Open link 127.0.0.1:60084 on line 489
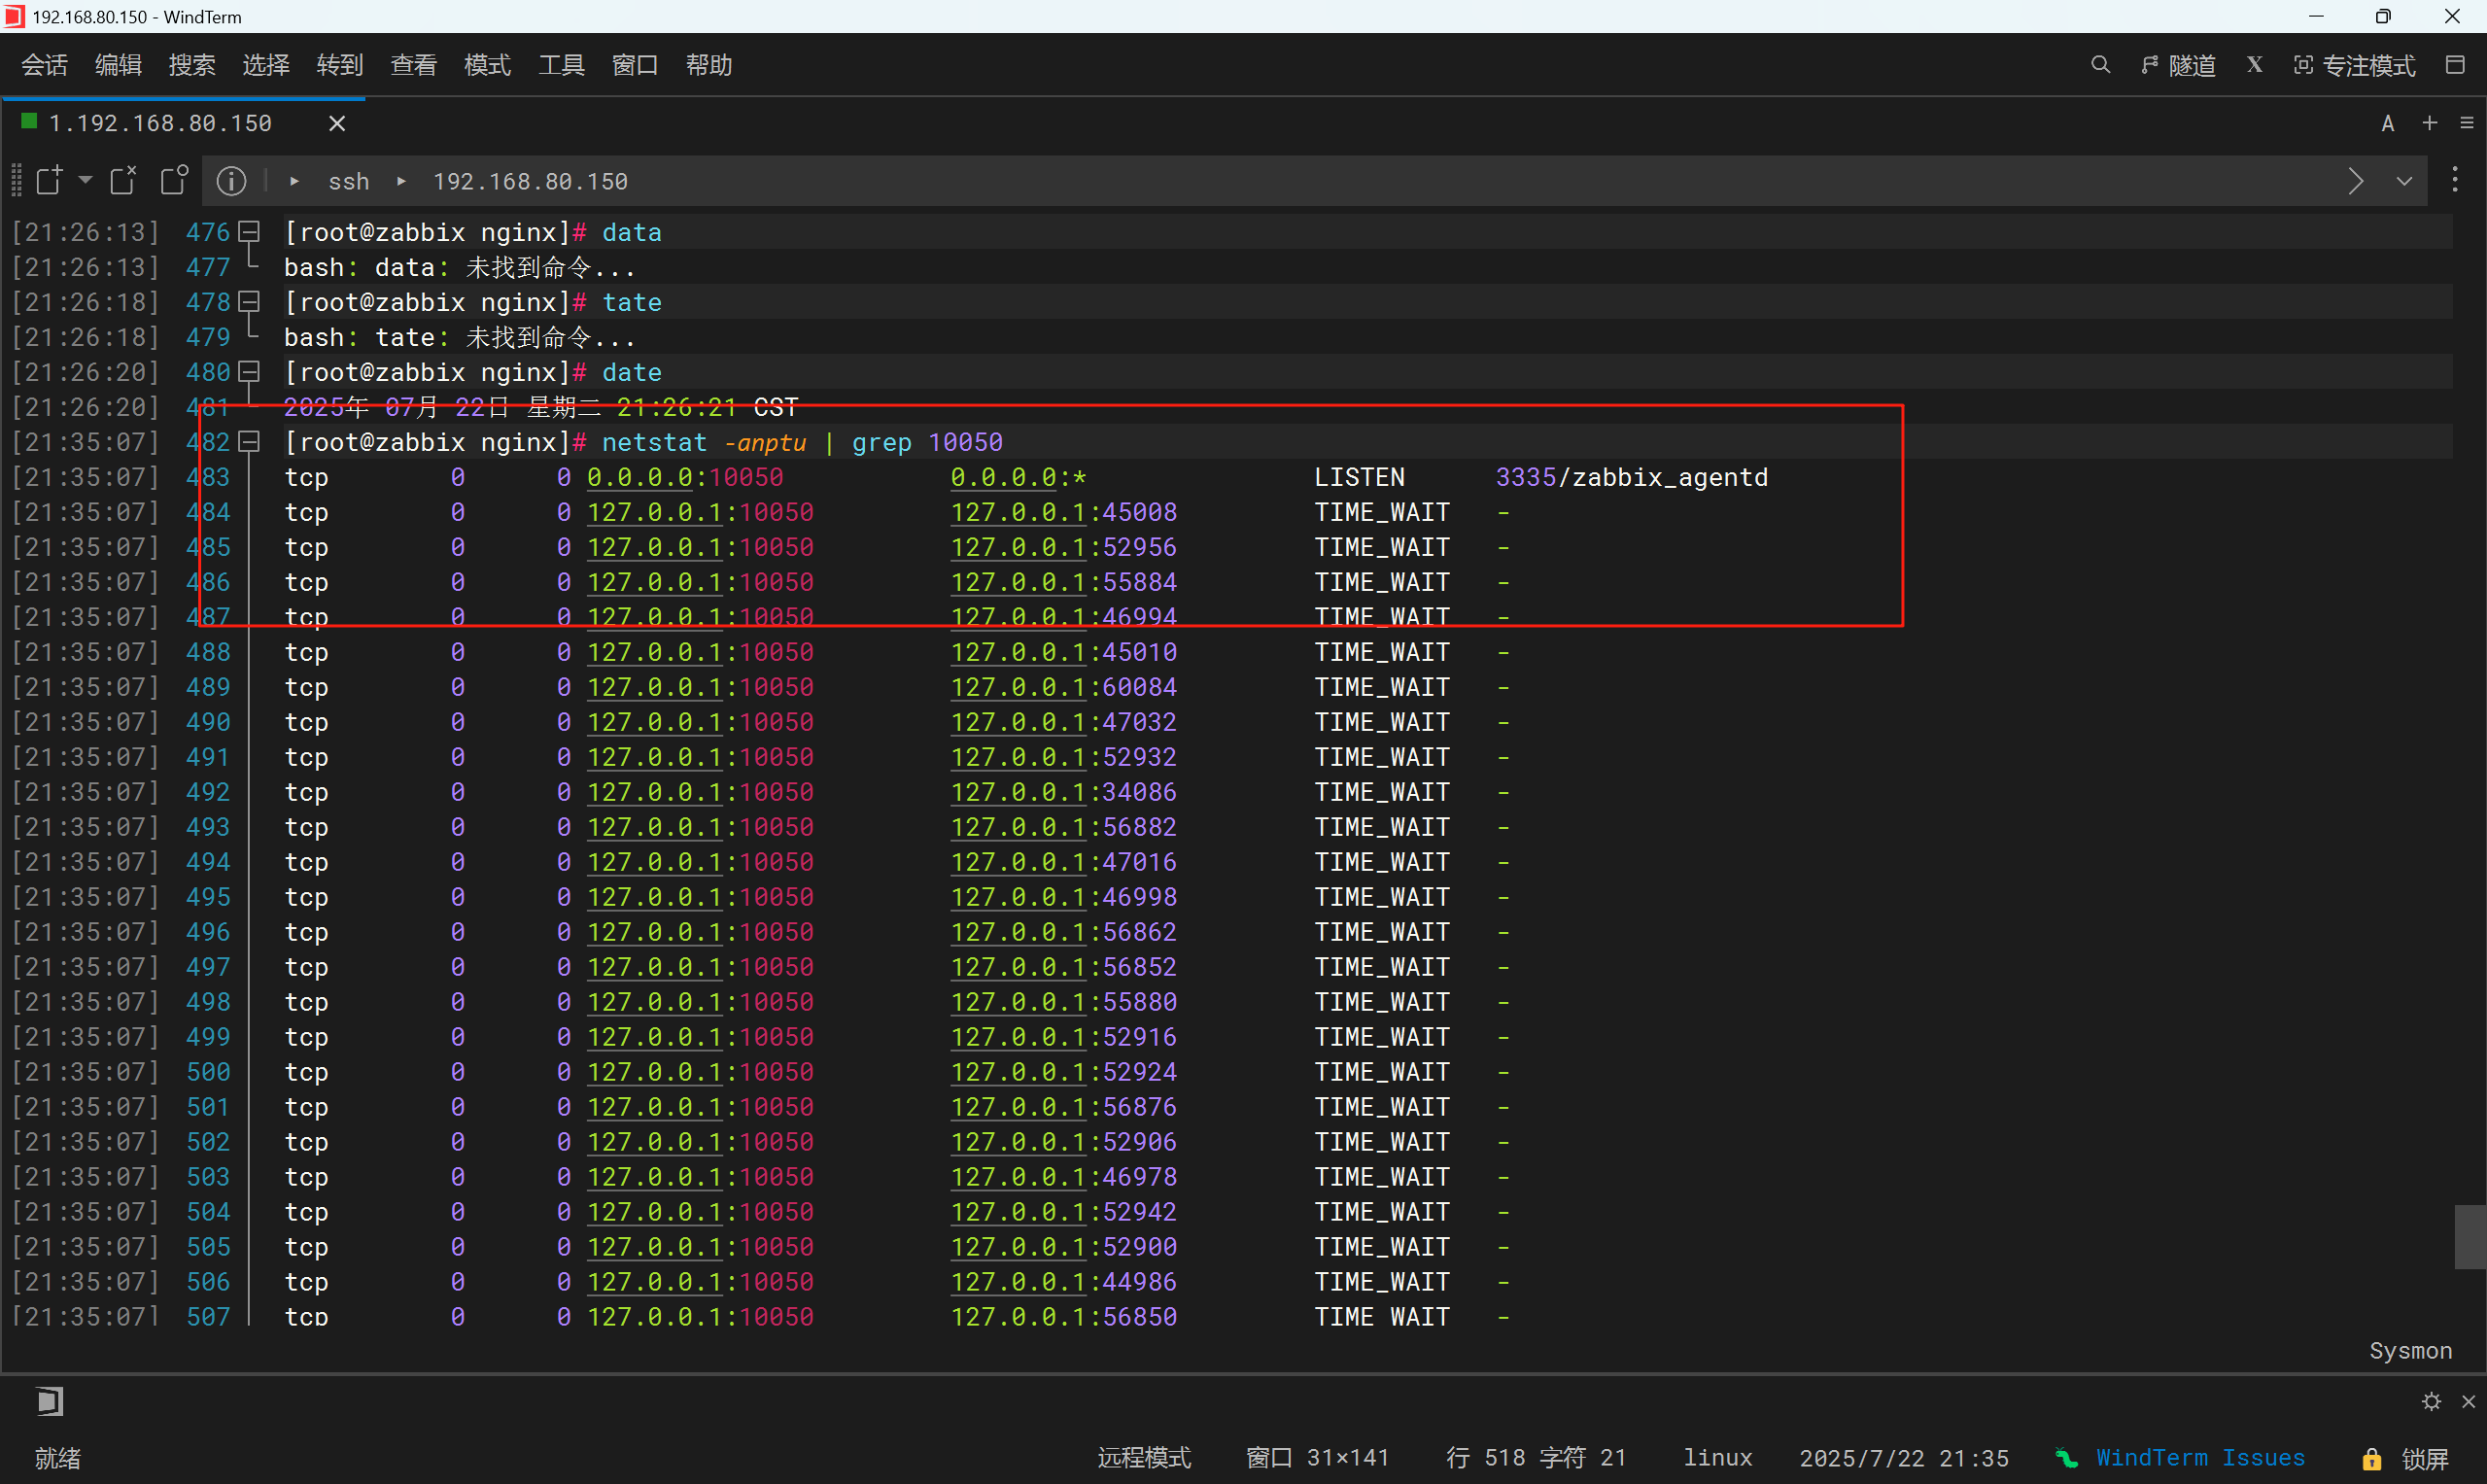2487x1484 pixels. [x=1064, y=687]
